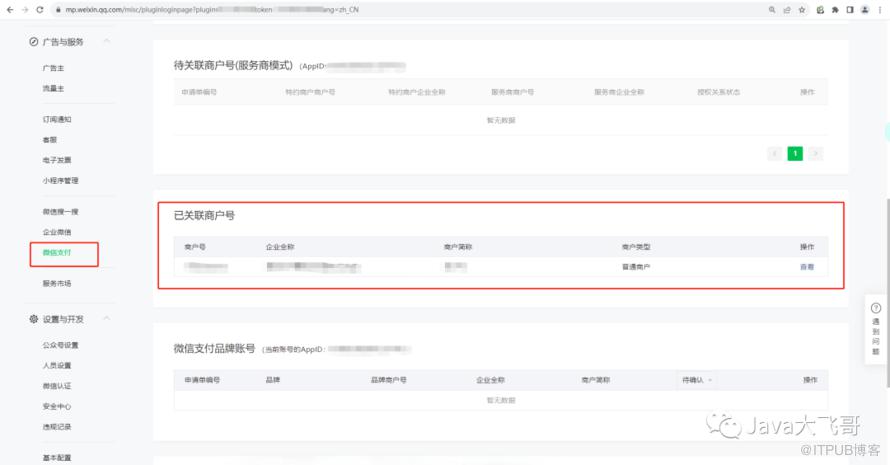Image resolution: width=890 pixels, height=465 pixels.
Task: Click the 授权关系状态 column header
Action: pos(719,92)
